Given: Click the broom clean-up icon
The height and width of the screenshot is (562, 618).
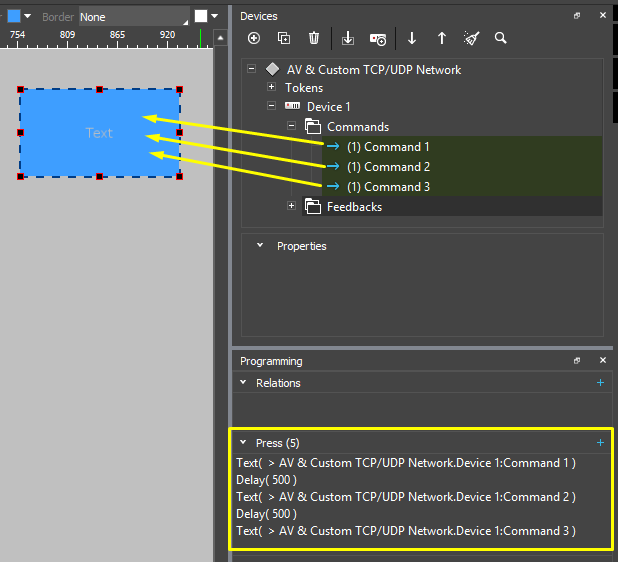Looking at the screenshot, I should (x=472, y=38).
